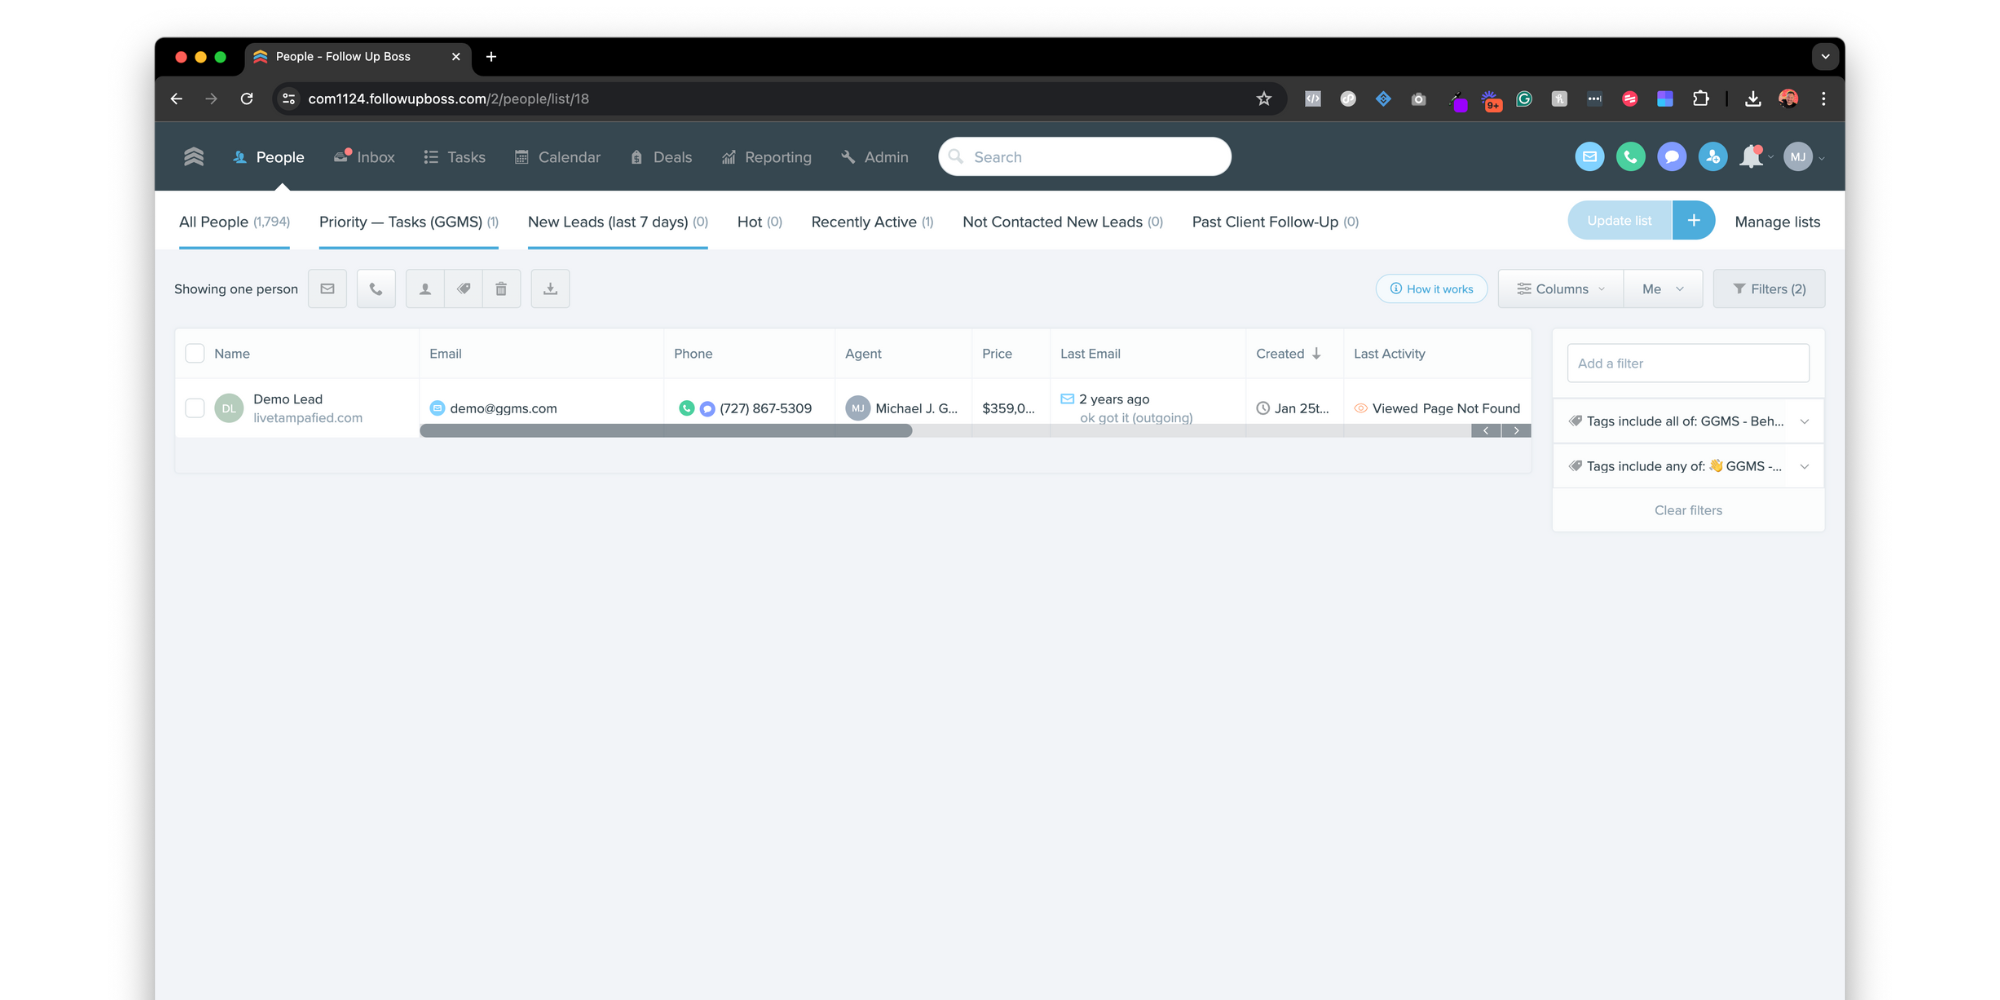Expand the Tags include any of filter
Screen dimensions: 2000x1000
[1688, 466]
